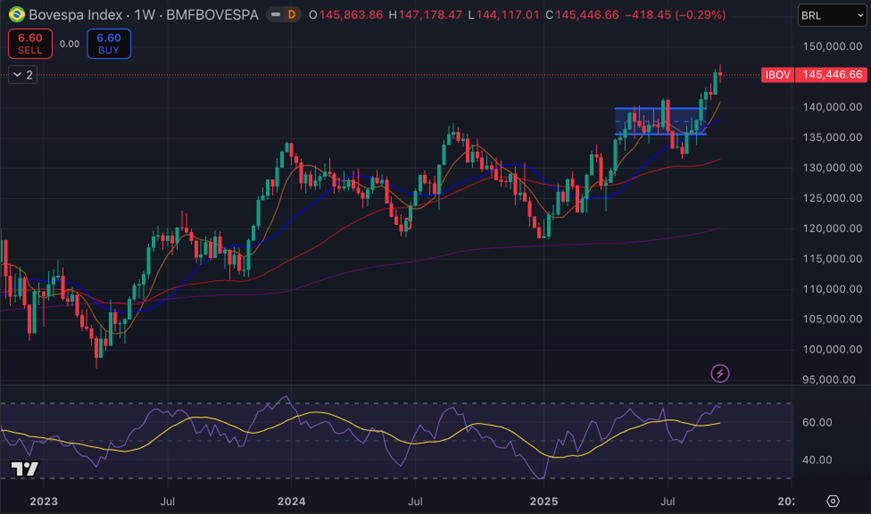Click the purple lightning bolt event icon
871x514 pixels.
[720, 373]
